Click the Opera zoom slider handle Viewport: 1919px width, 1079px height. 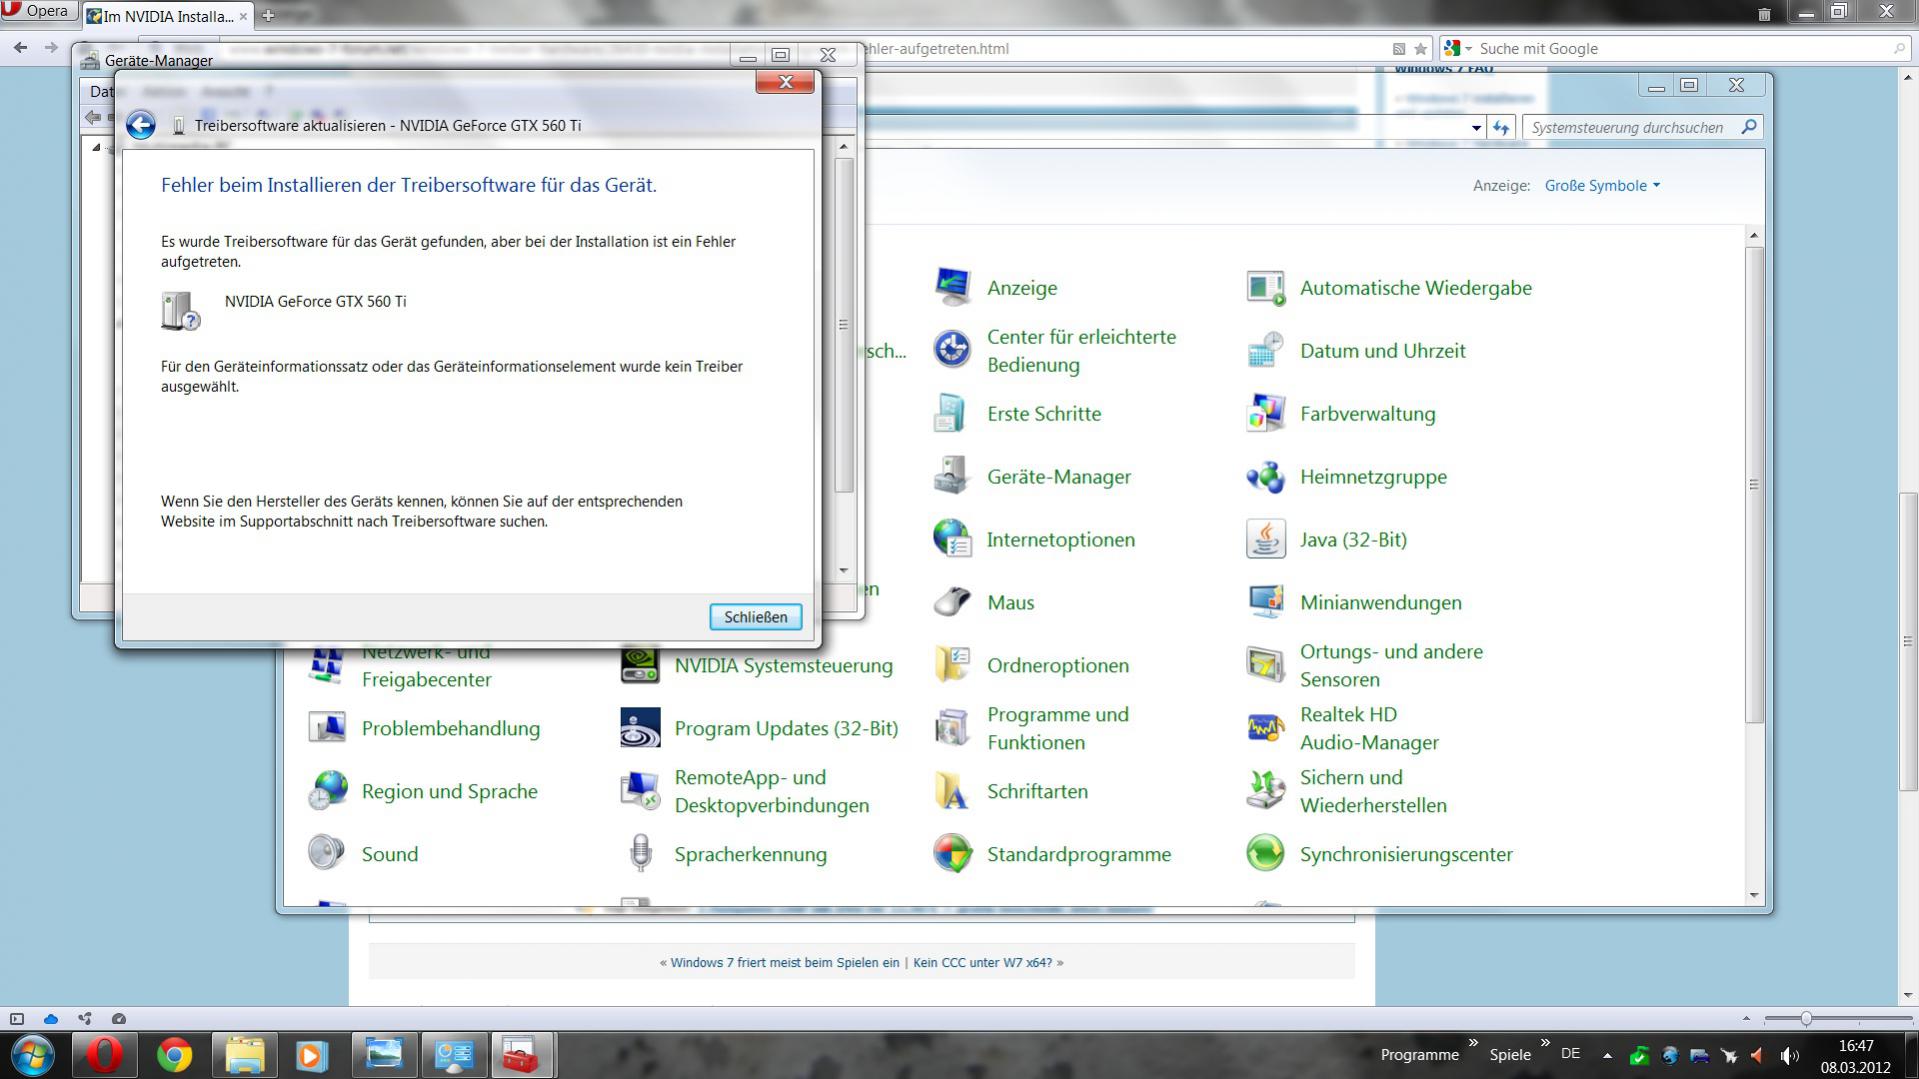point(1806,1019)
